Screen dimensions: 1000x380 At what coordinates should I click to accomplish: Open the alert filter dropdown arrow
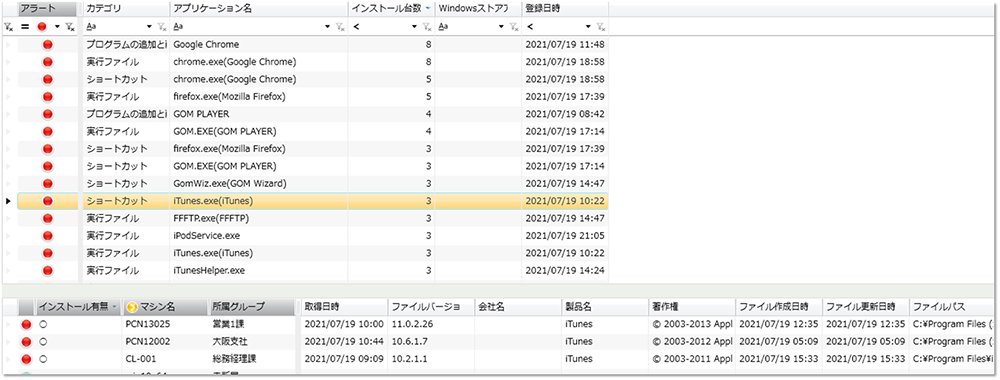click(57, 27)
